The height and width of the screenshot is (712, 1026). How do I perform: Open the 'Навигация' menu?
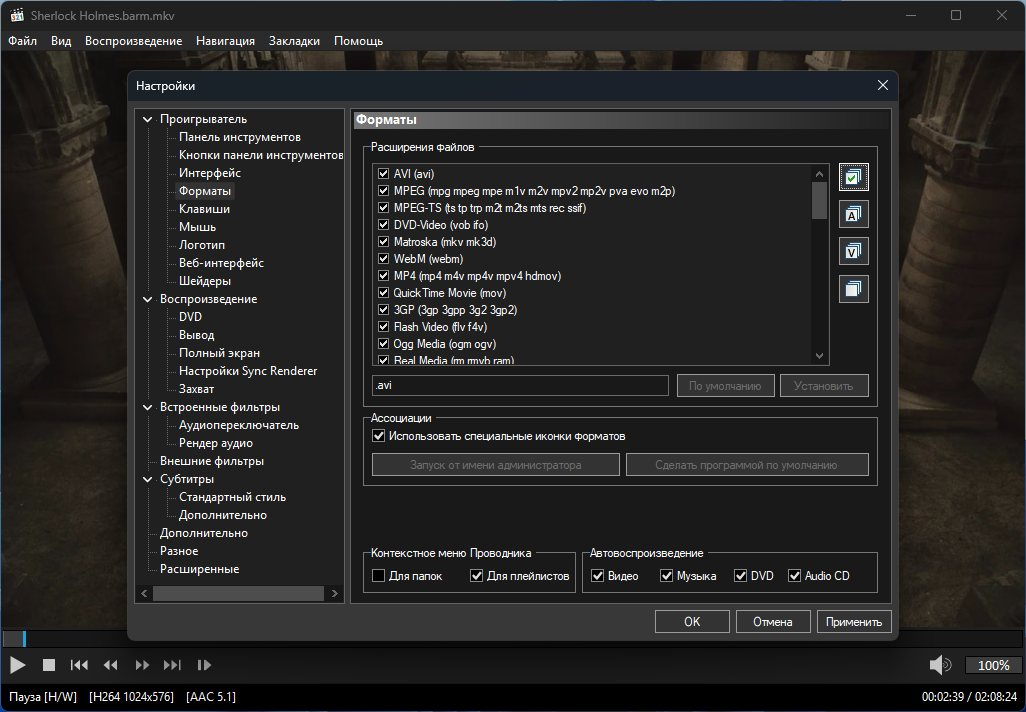pos(225,41)
